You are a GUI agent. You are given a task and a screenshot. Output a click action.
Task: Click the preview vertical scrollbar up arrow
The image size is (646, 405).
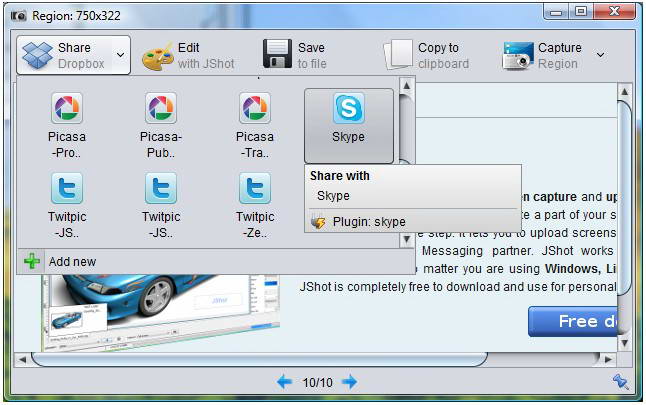pos(625,91)
